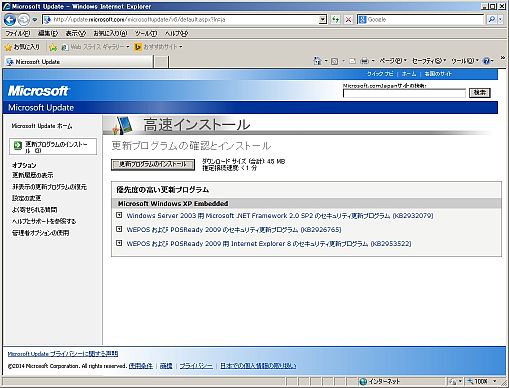This screenshot has height=388, width=509.
Task: Click the 検索 button
Action: point(480,93)
